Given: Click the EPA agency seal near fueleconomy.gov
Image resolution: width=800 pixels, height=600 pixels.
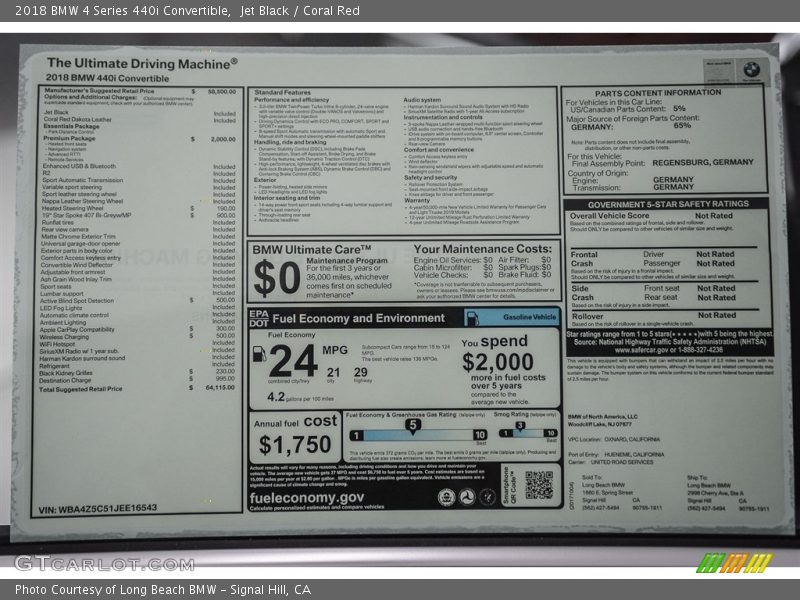Looking at the screenshot, I should [446, 497].
